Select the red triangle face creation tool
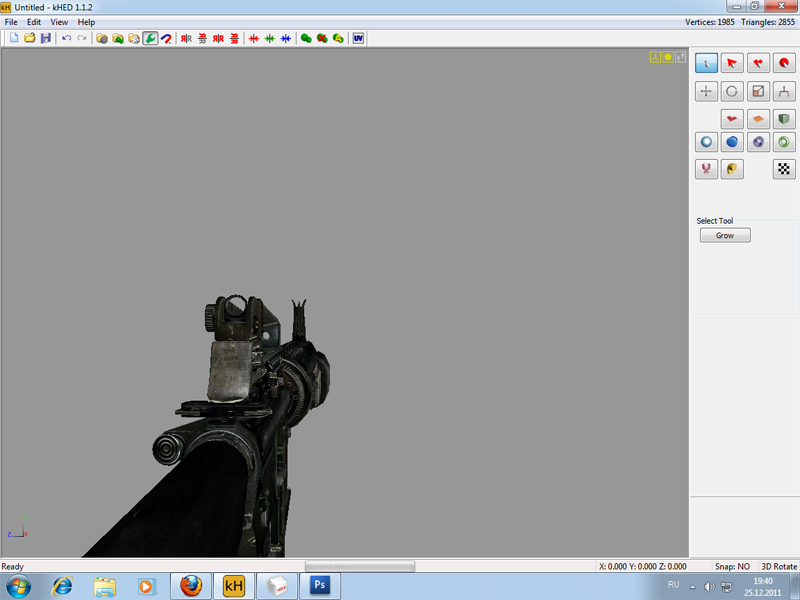This screenshot has height=600, width=800. click(x=732, y=119)
